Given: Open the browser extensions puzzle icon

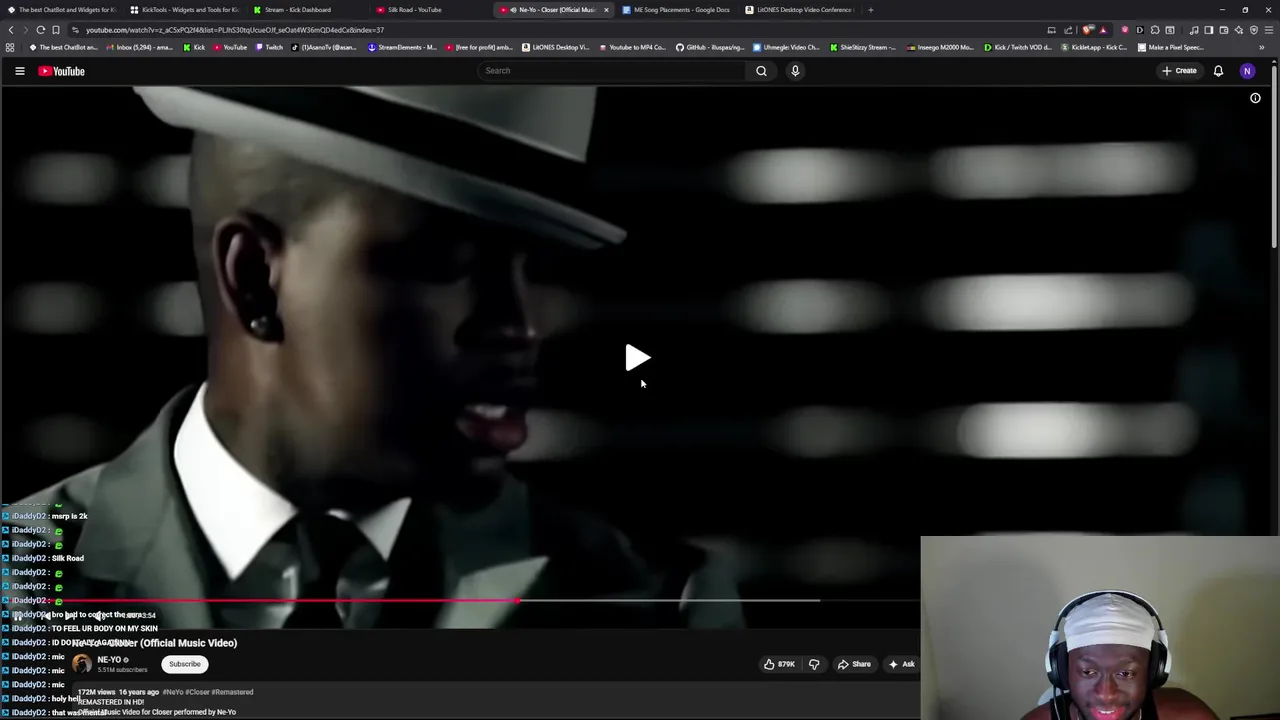Looking at the screenshot, I should (1155, 30).
